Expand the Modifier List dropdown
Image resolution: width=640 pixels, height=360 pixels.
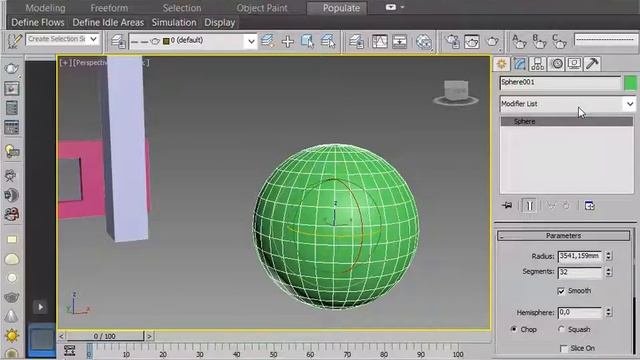630,104
